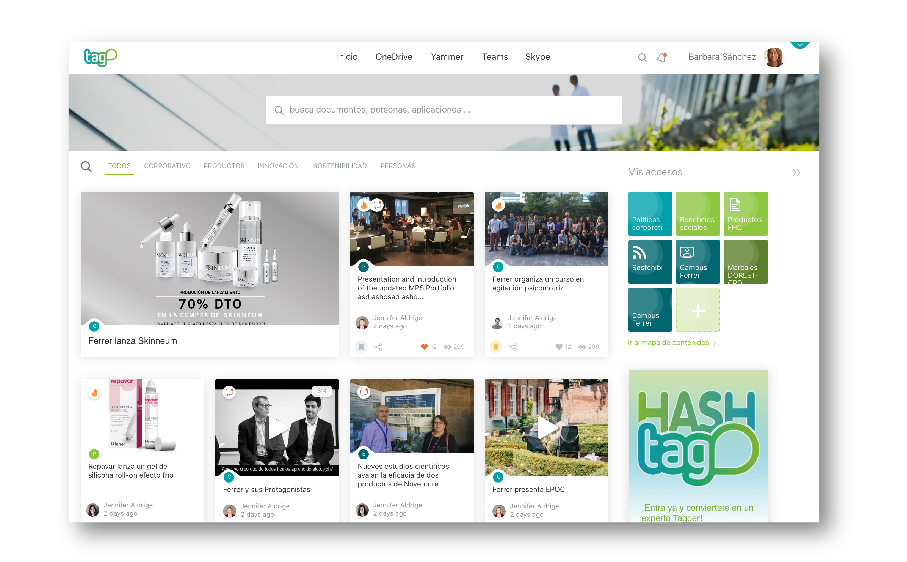Viewport: 907px width, 562px height.
Task: Open the Presentation and introduction conference photo
Action: [412, 229]
